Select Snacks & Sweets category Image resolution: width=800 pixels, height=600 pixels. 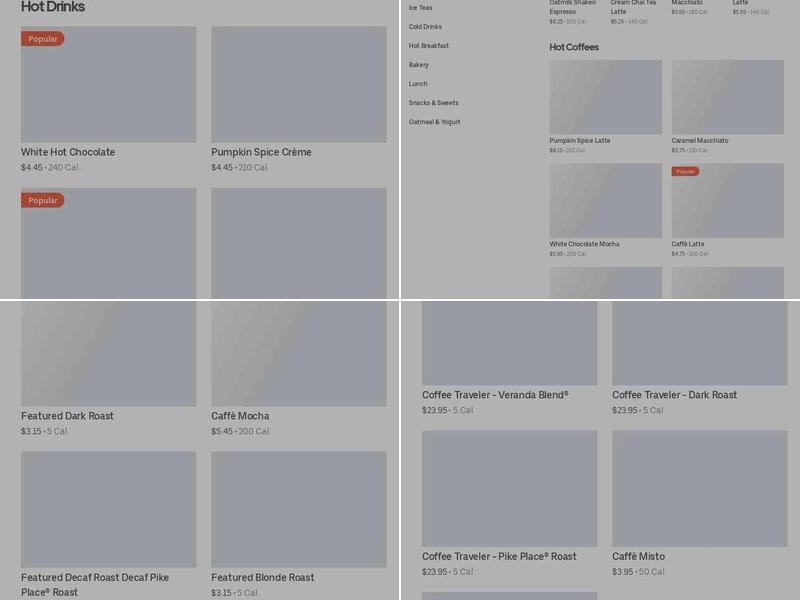[433, 103]
